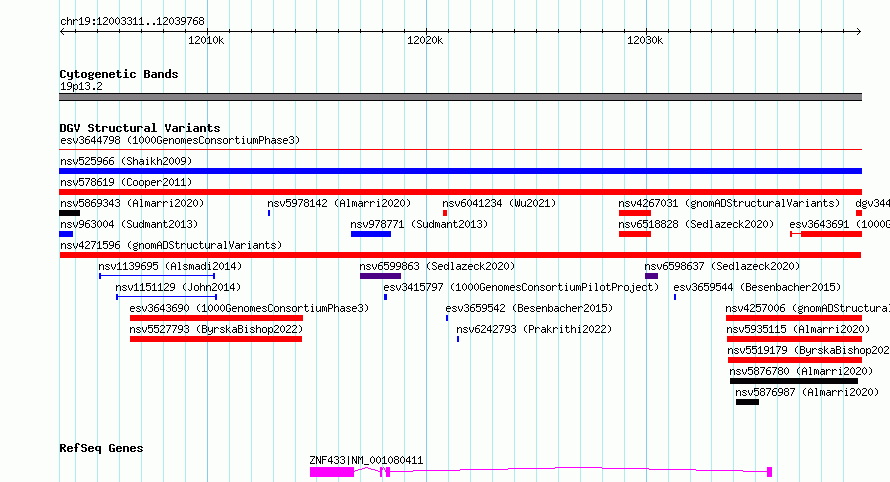This screenshot has height=482, width=890.
Task: Click the gray 19p13.2 cytoband bar
Action: click(x=460, y=97)
